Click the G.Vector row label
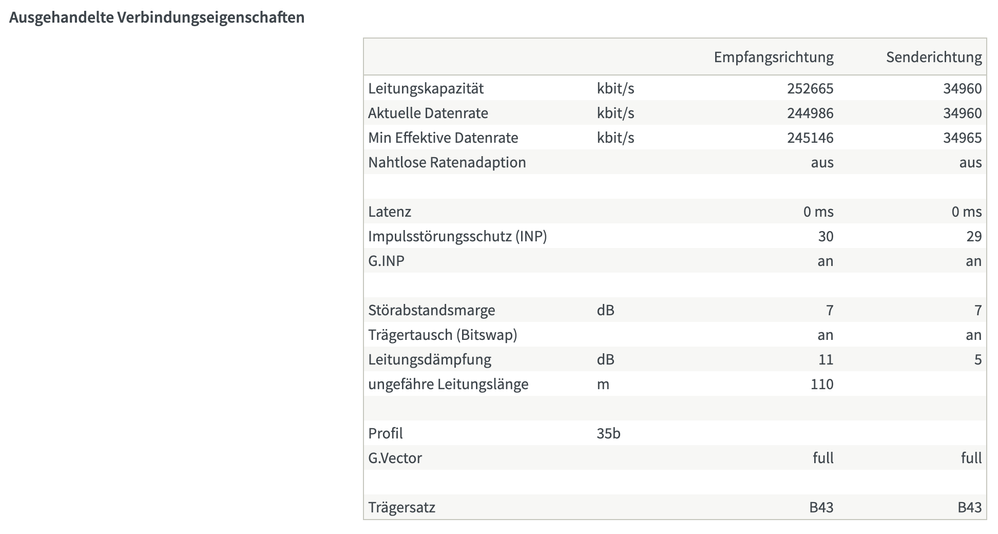The height and width of the screenshot is (534, 998). 394,458
